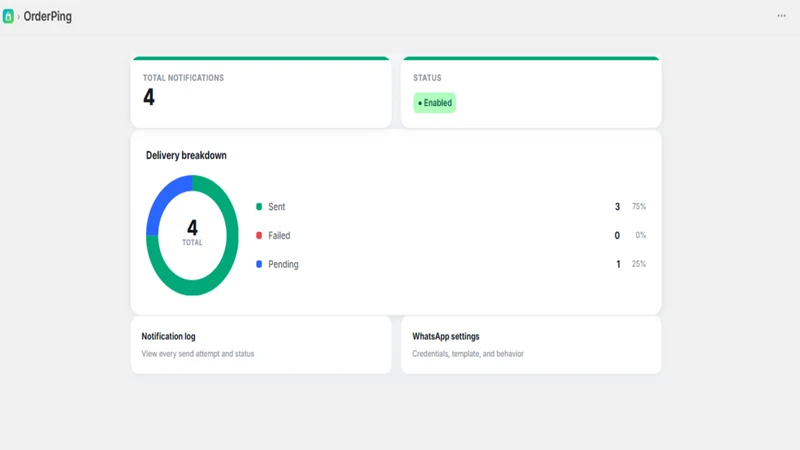Click the red Failed legend swatch

tap(259, 235)
